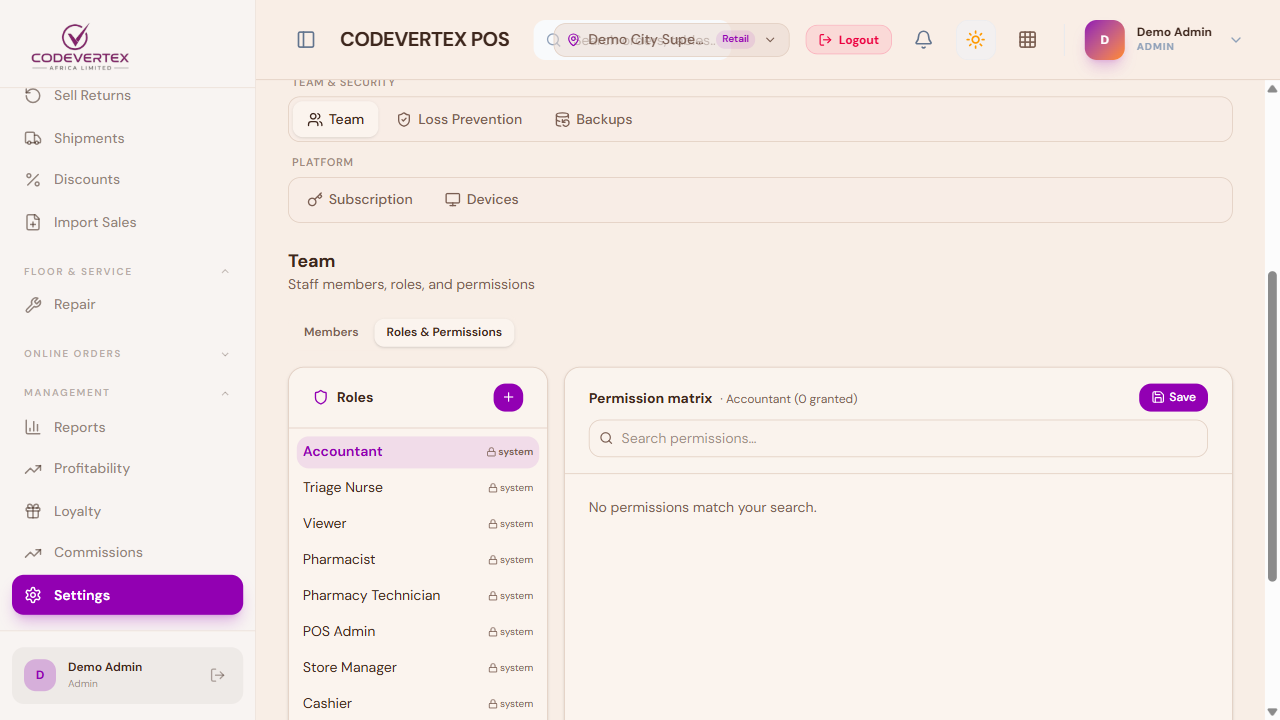Click the Search permissions field

[x=898, y=439]
